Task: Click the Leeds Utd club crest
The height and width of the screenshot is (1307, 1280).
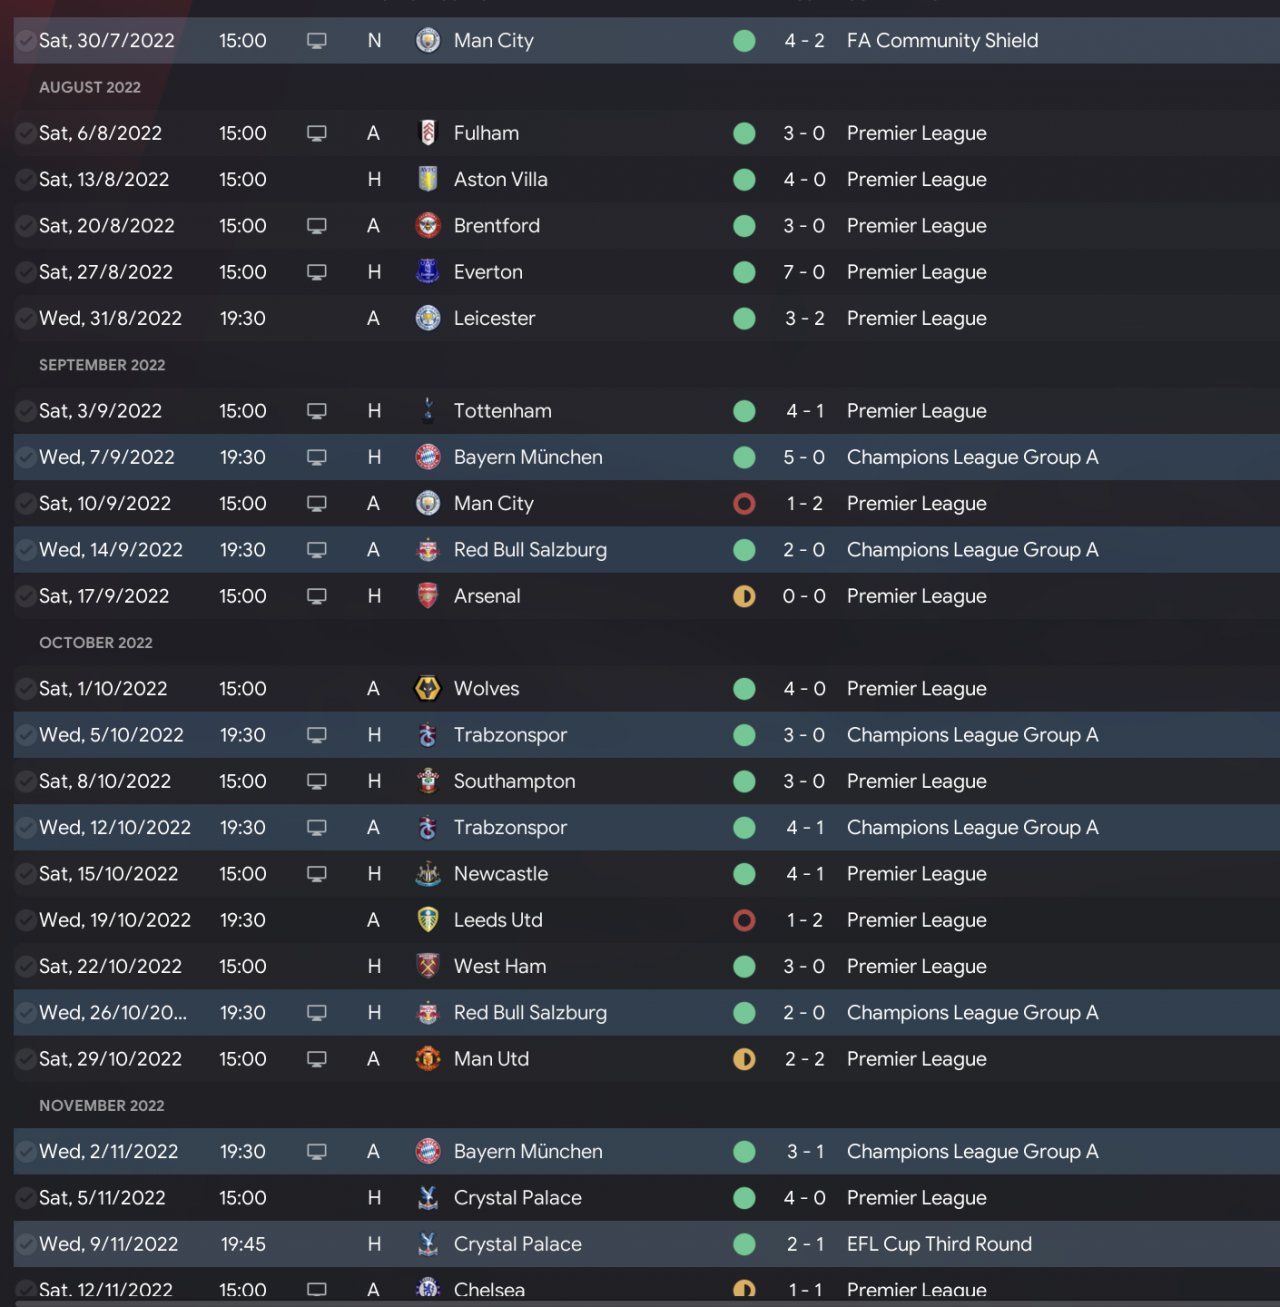Action: (x=428, y=920)
